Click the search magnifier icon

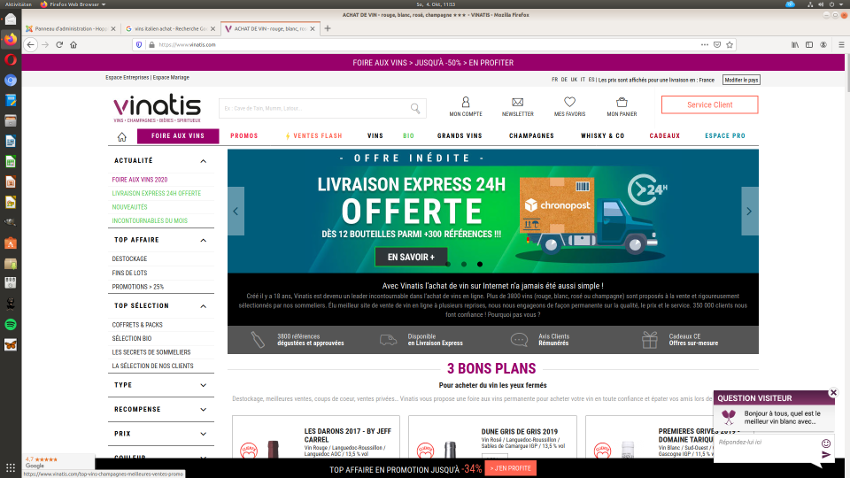pyautogui.click(x=415, y=108)
